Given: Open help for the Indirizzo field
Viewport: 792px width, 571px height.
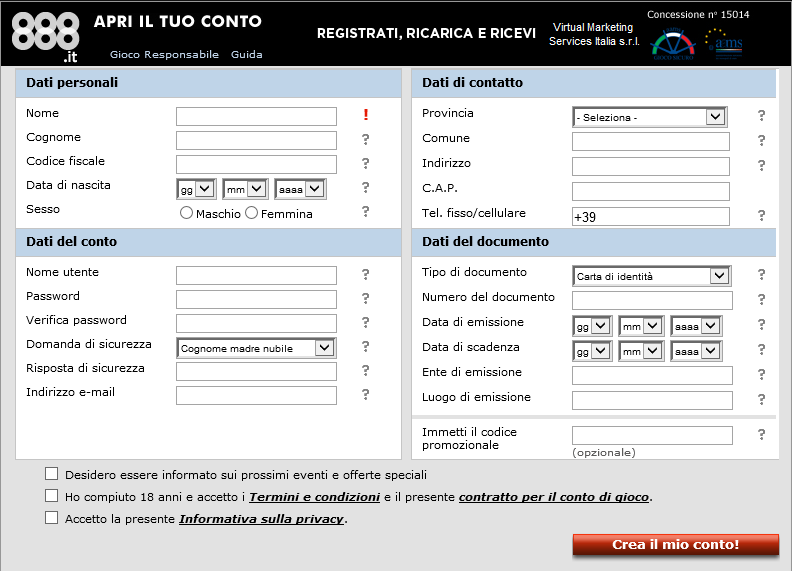Looking at the screenshot, I should pos(762,165).
